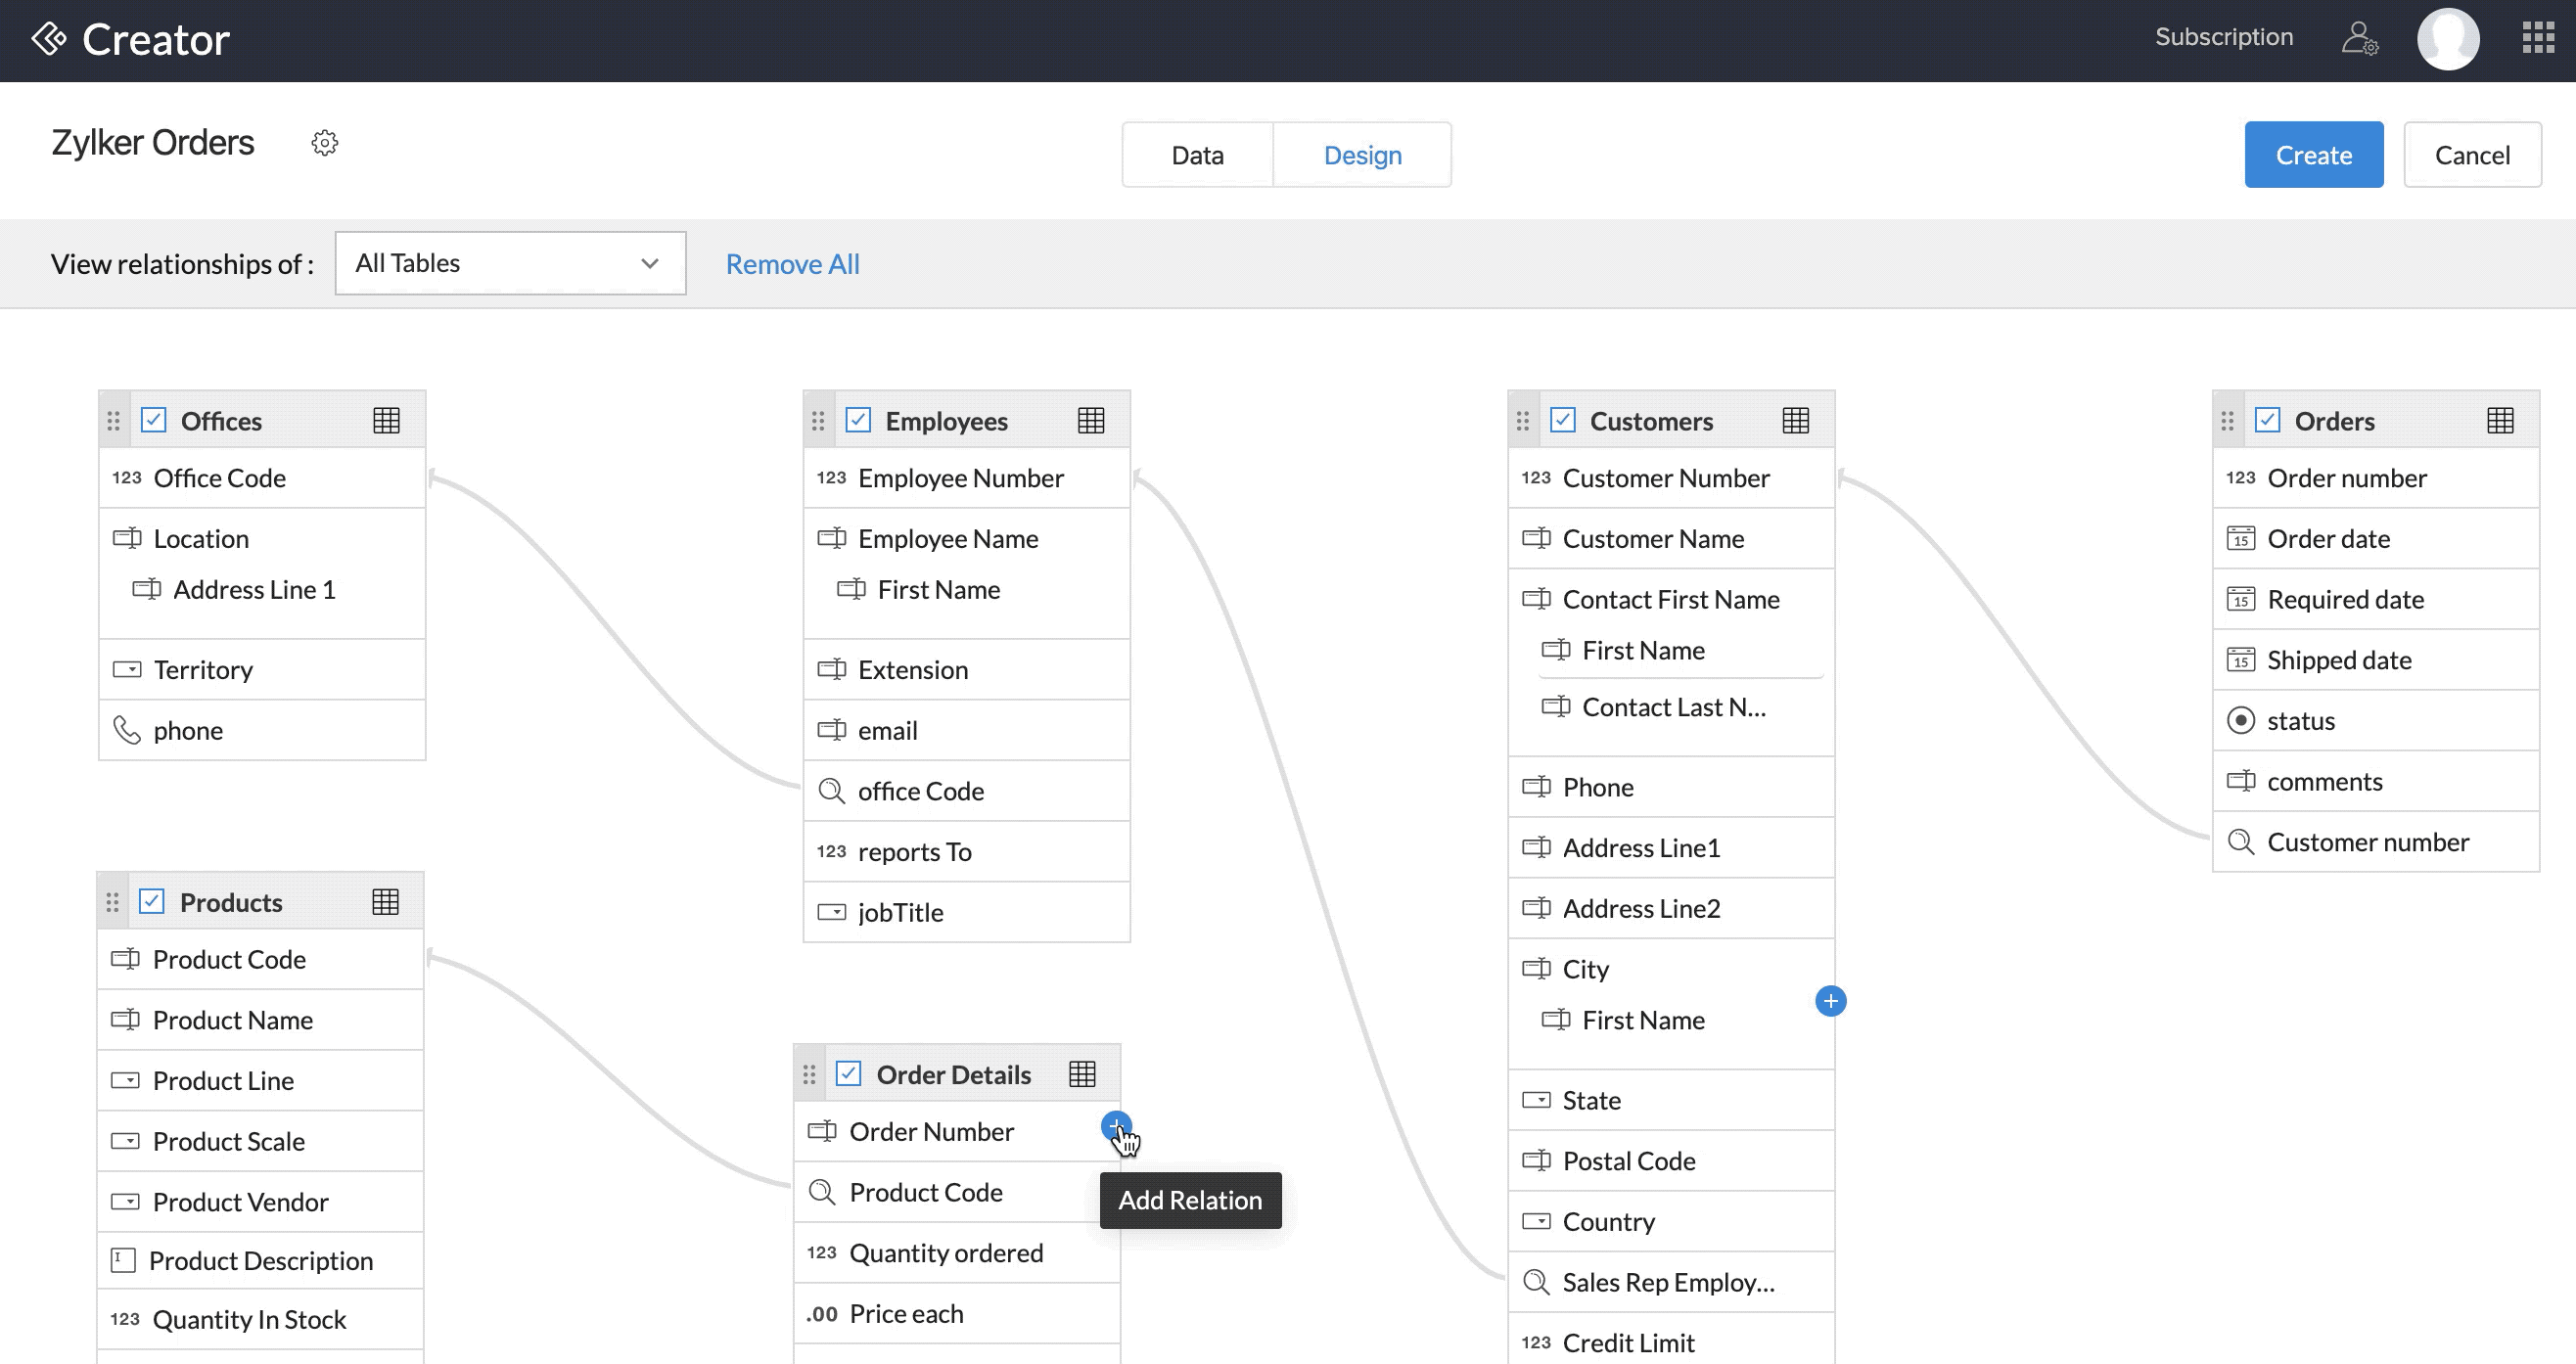Viewport: 2576px width, 1364px height.
Task: Open user account settings icon
Action: click(2360, 38)
